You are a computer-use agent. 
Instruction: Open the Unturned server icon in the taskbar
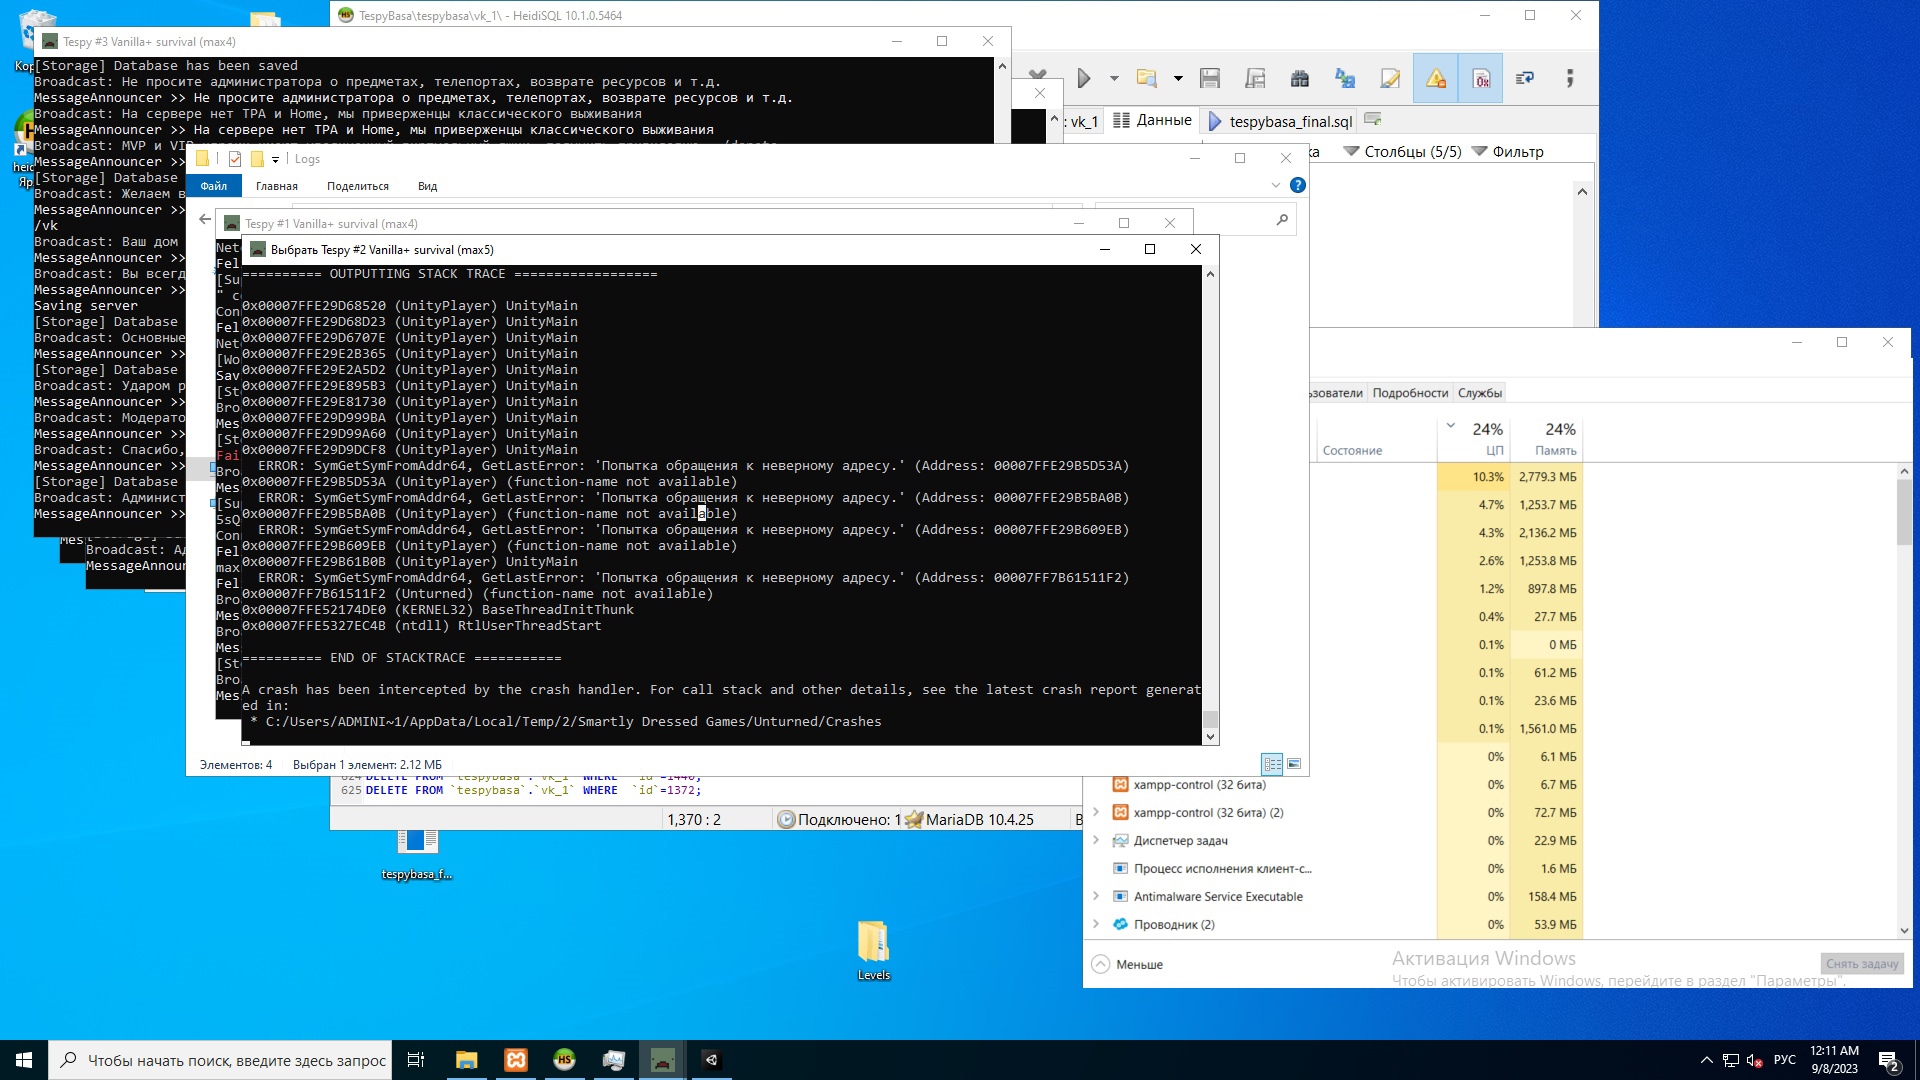click(665, 1059)
